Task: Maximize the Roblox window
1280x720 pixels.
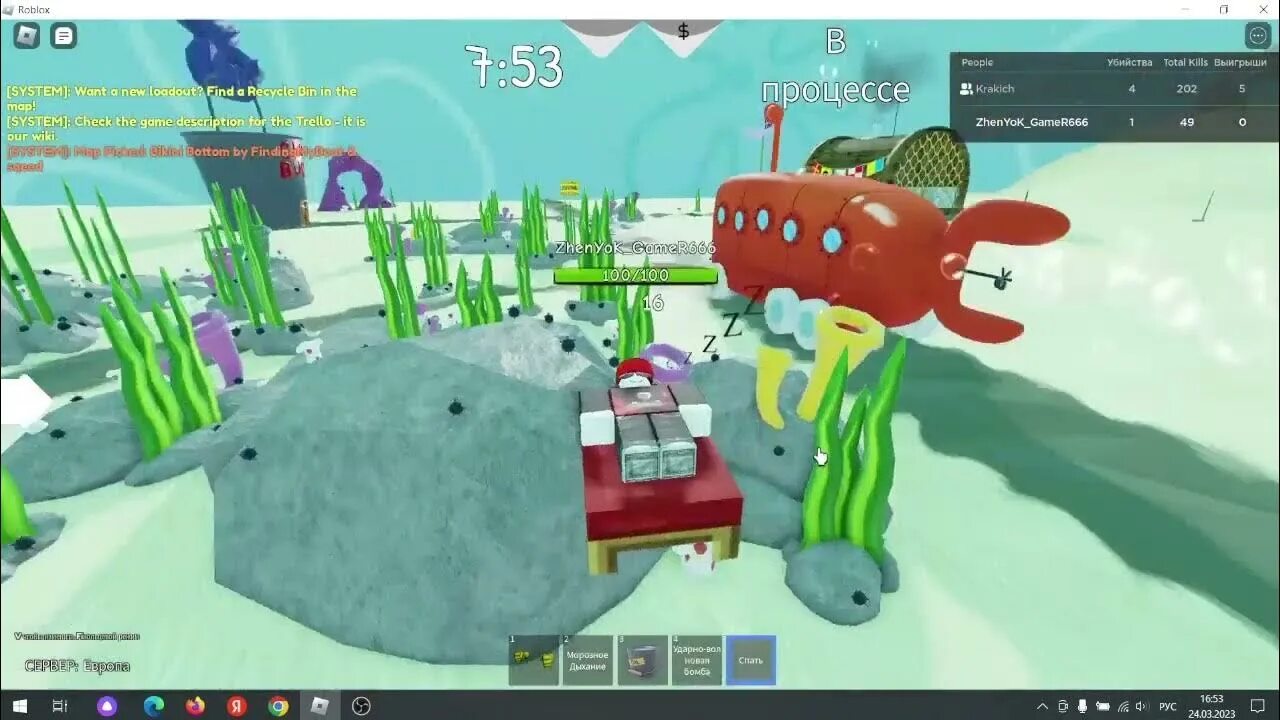Action: point(1224,9)
